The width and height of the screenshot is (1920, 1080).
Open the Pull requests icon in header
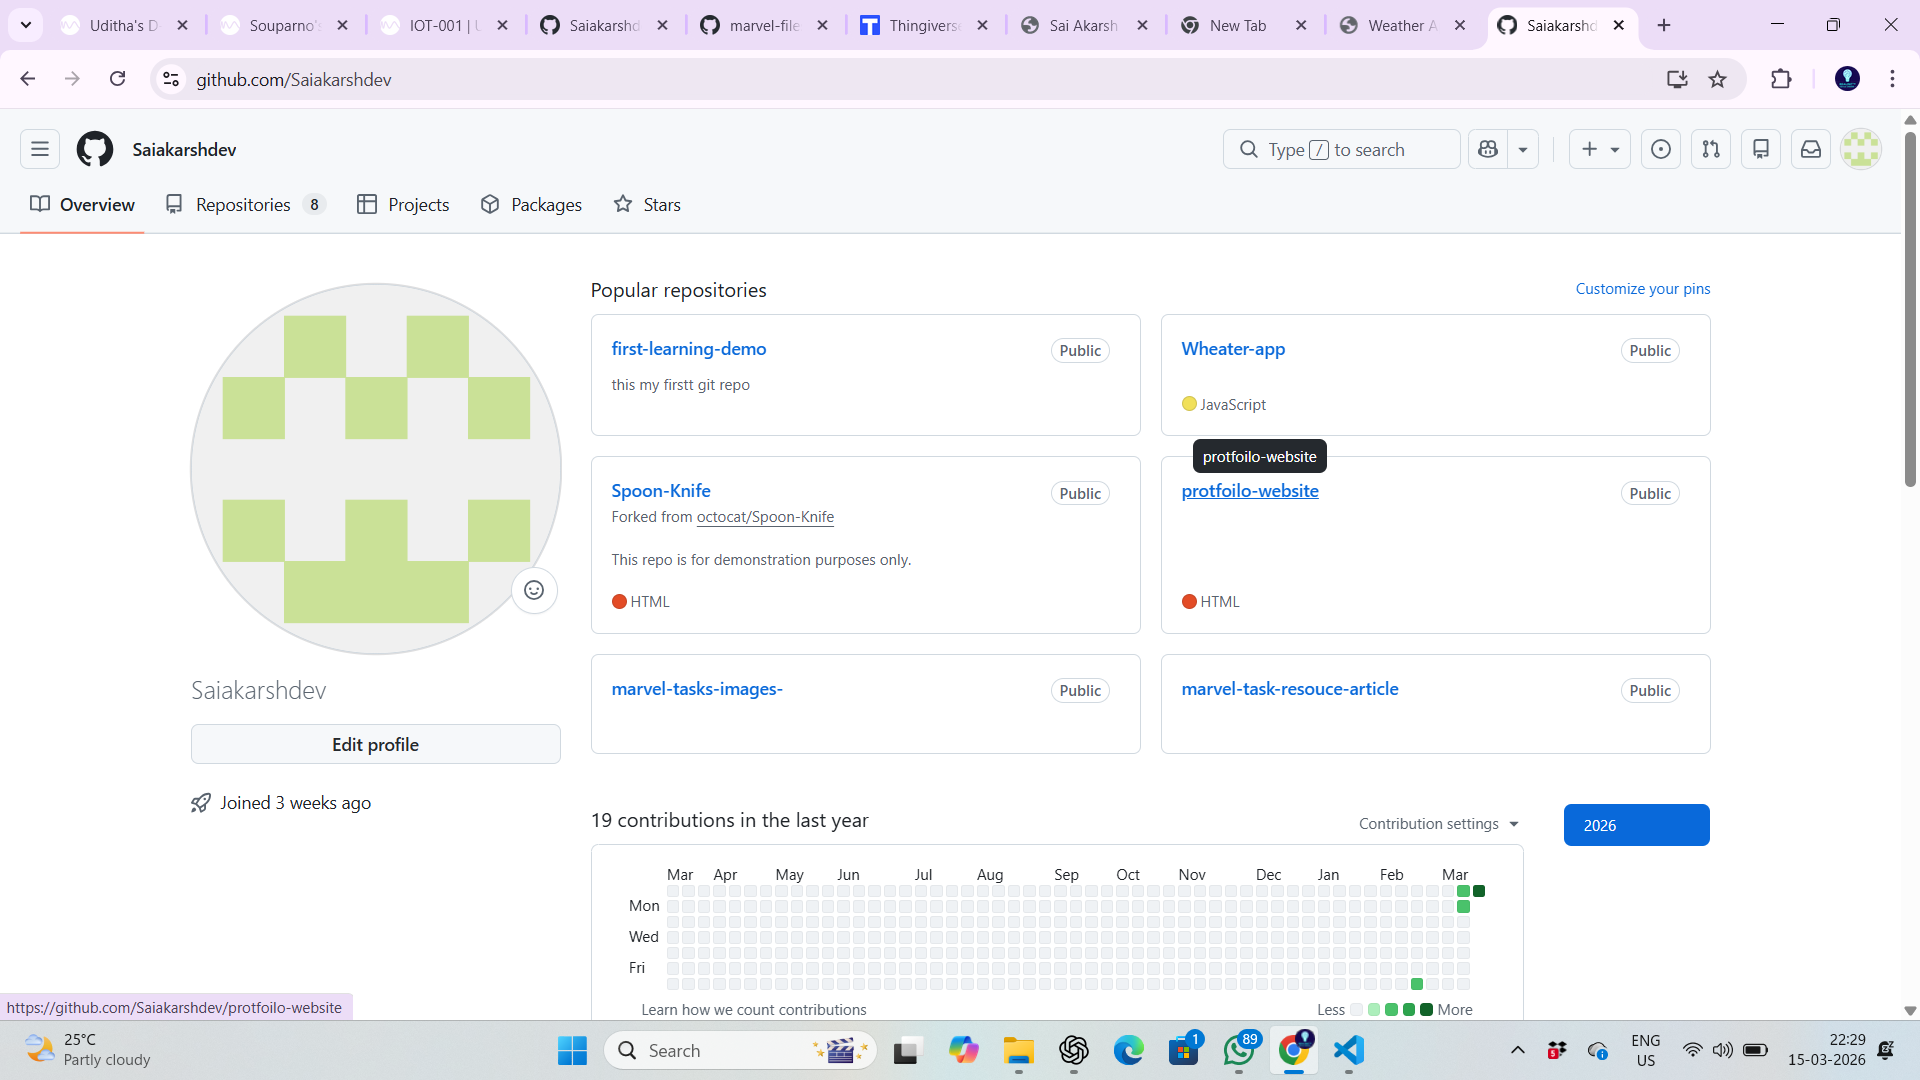pyautogui.click(x=1711, y=149)
